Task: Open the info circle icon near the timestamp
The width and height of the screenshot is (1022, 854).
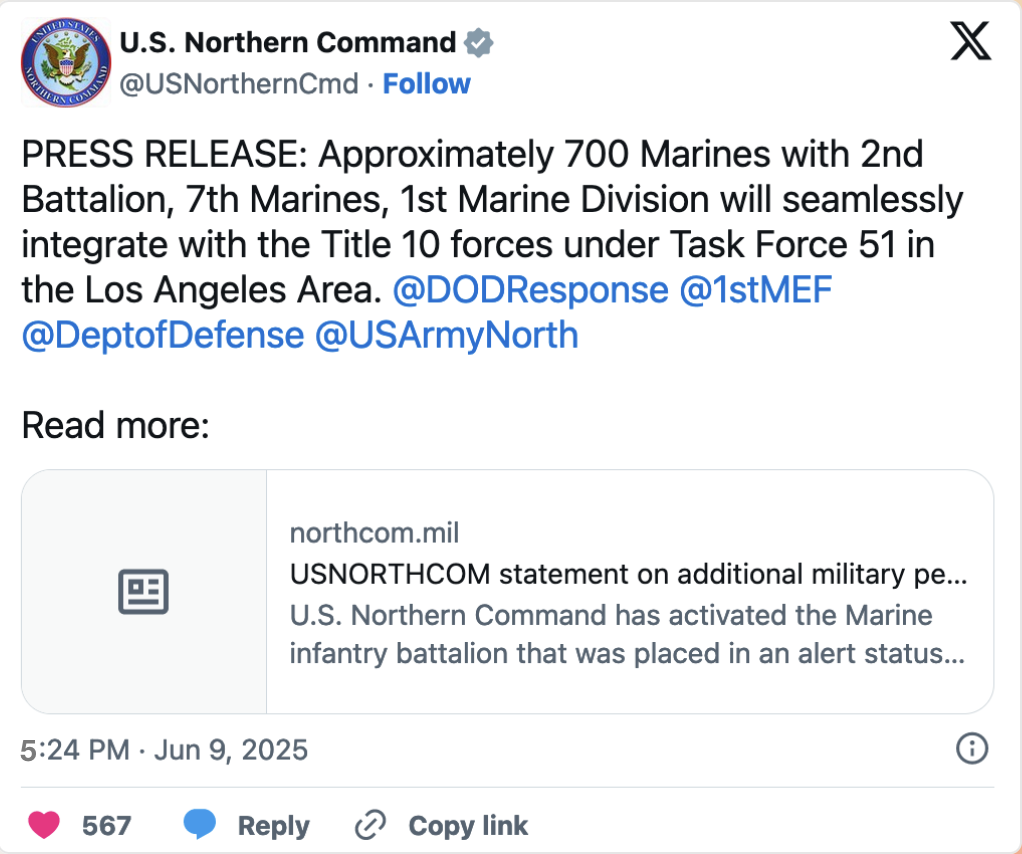Action: 972,748
